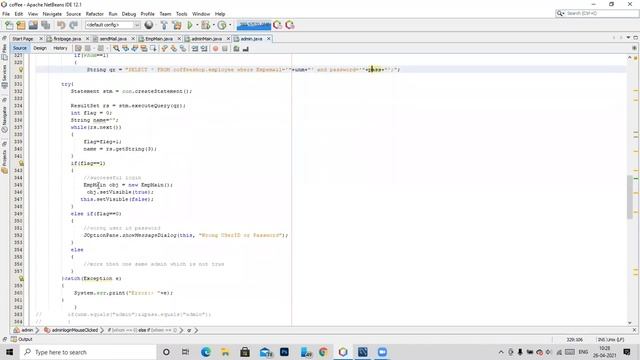The image size is (640, 360).
Task: Open the Projects side panel
Action: coord(4,162)
